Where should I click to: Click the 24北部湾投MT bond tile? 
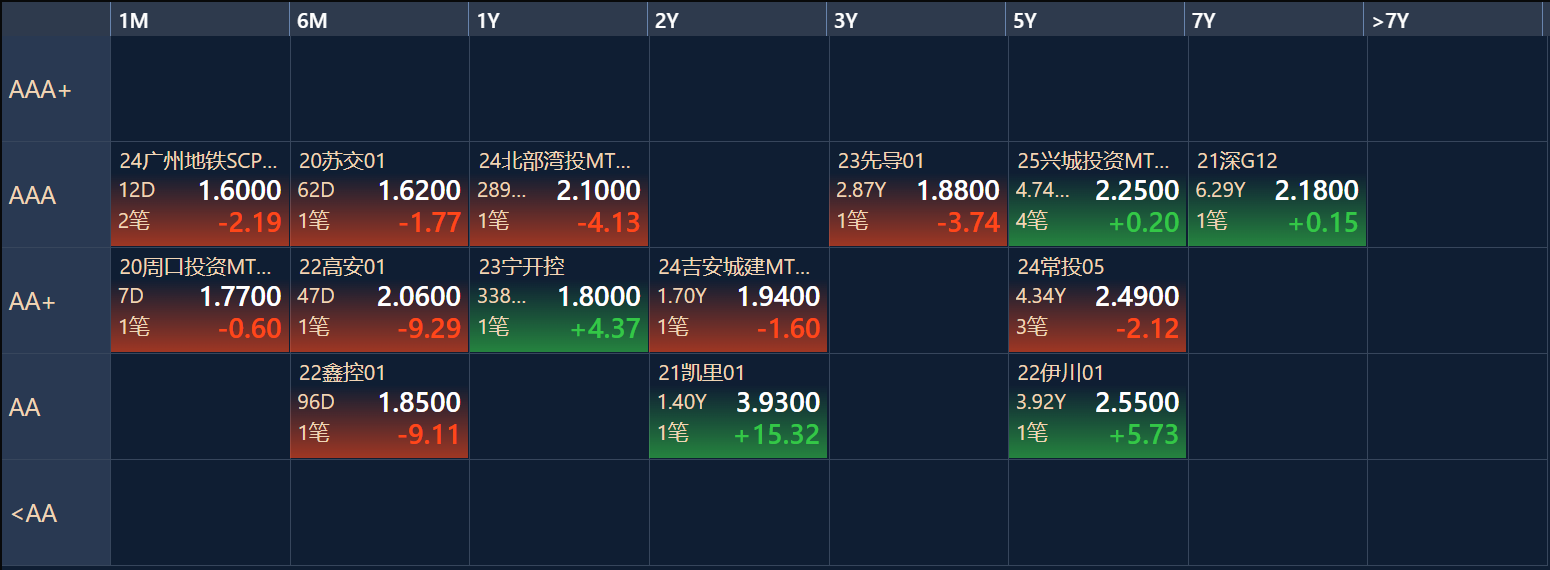point(558,194)
